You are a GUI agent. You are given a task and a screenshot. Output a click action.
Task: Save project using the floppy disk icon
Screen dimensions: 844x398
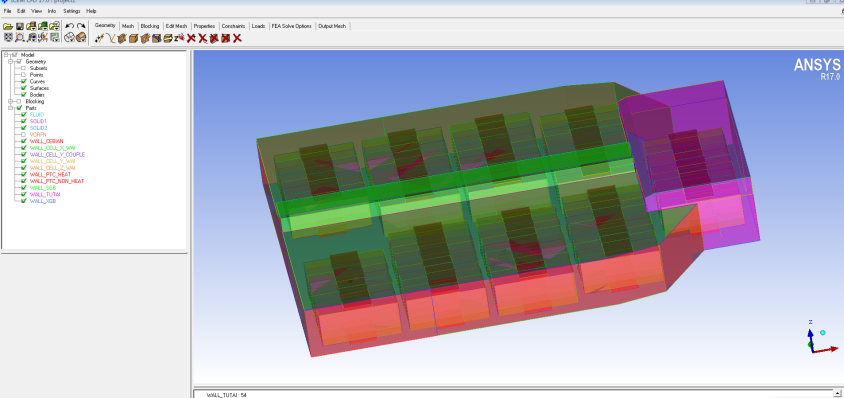pos(19,26)
